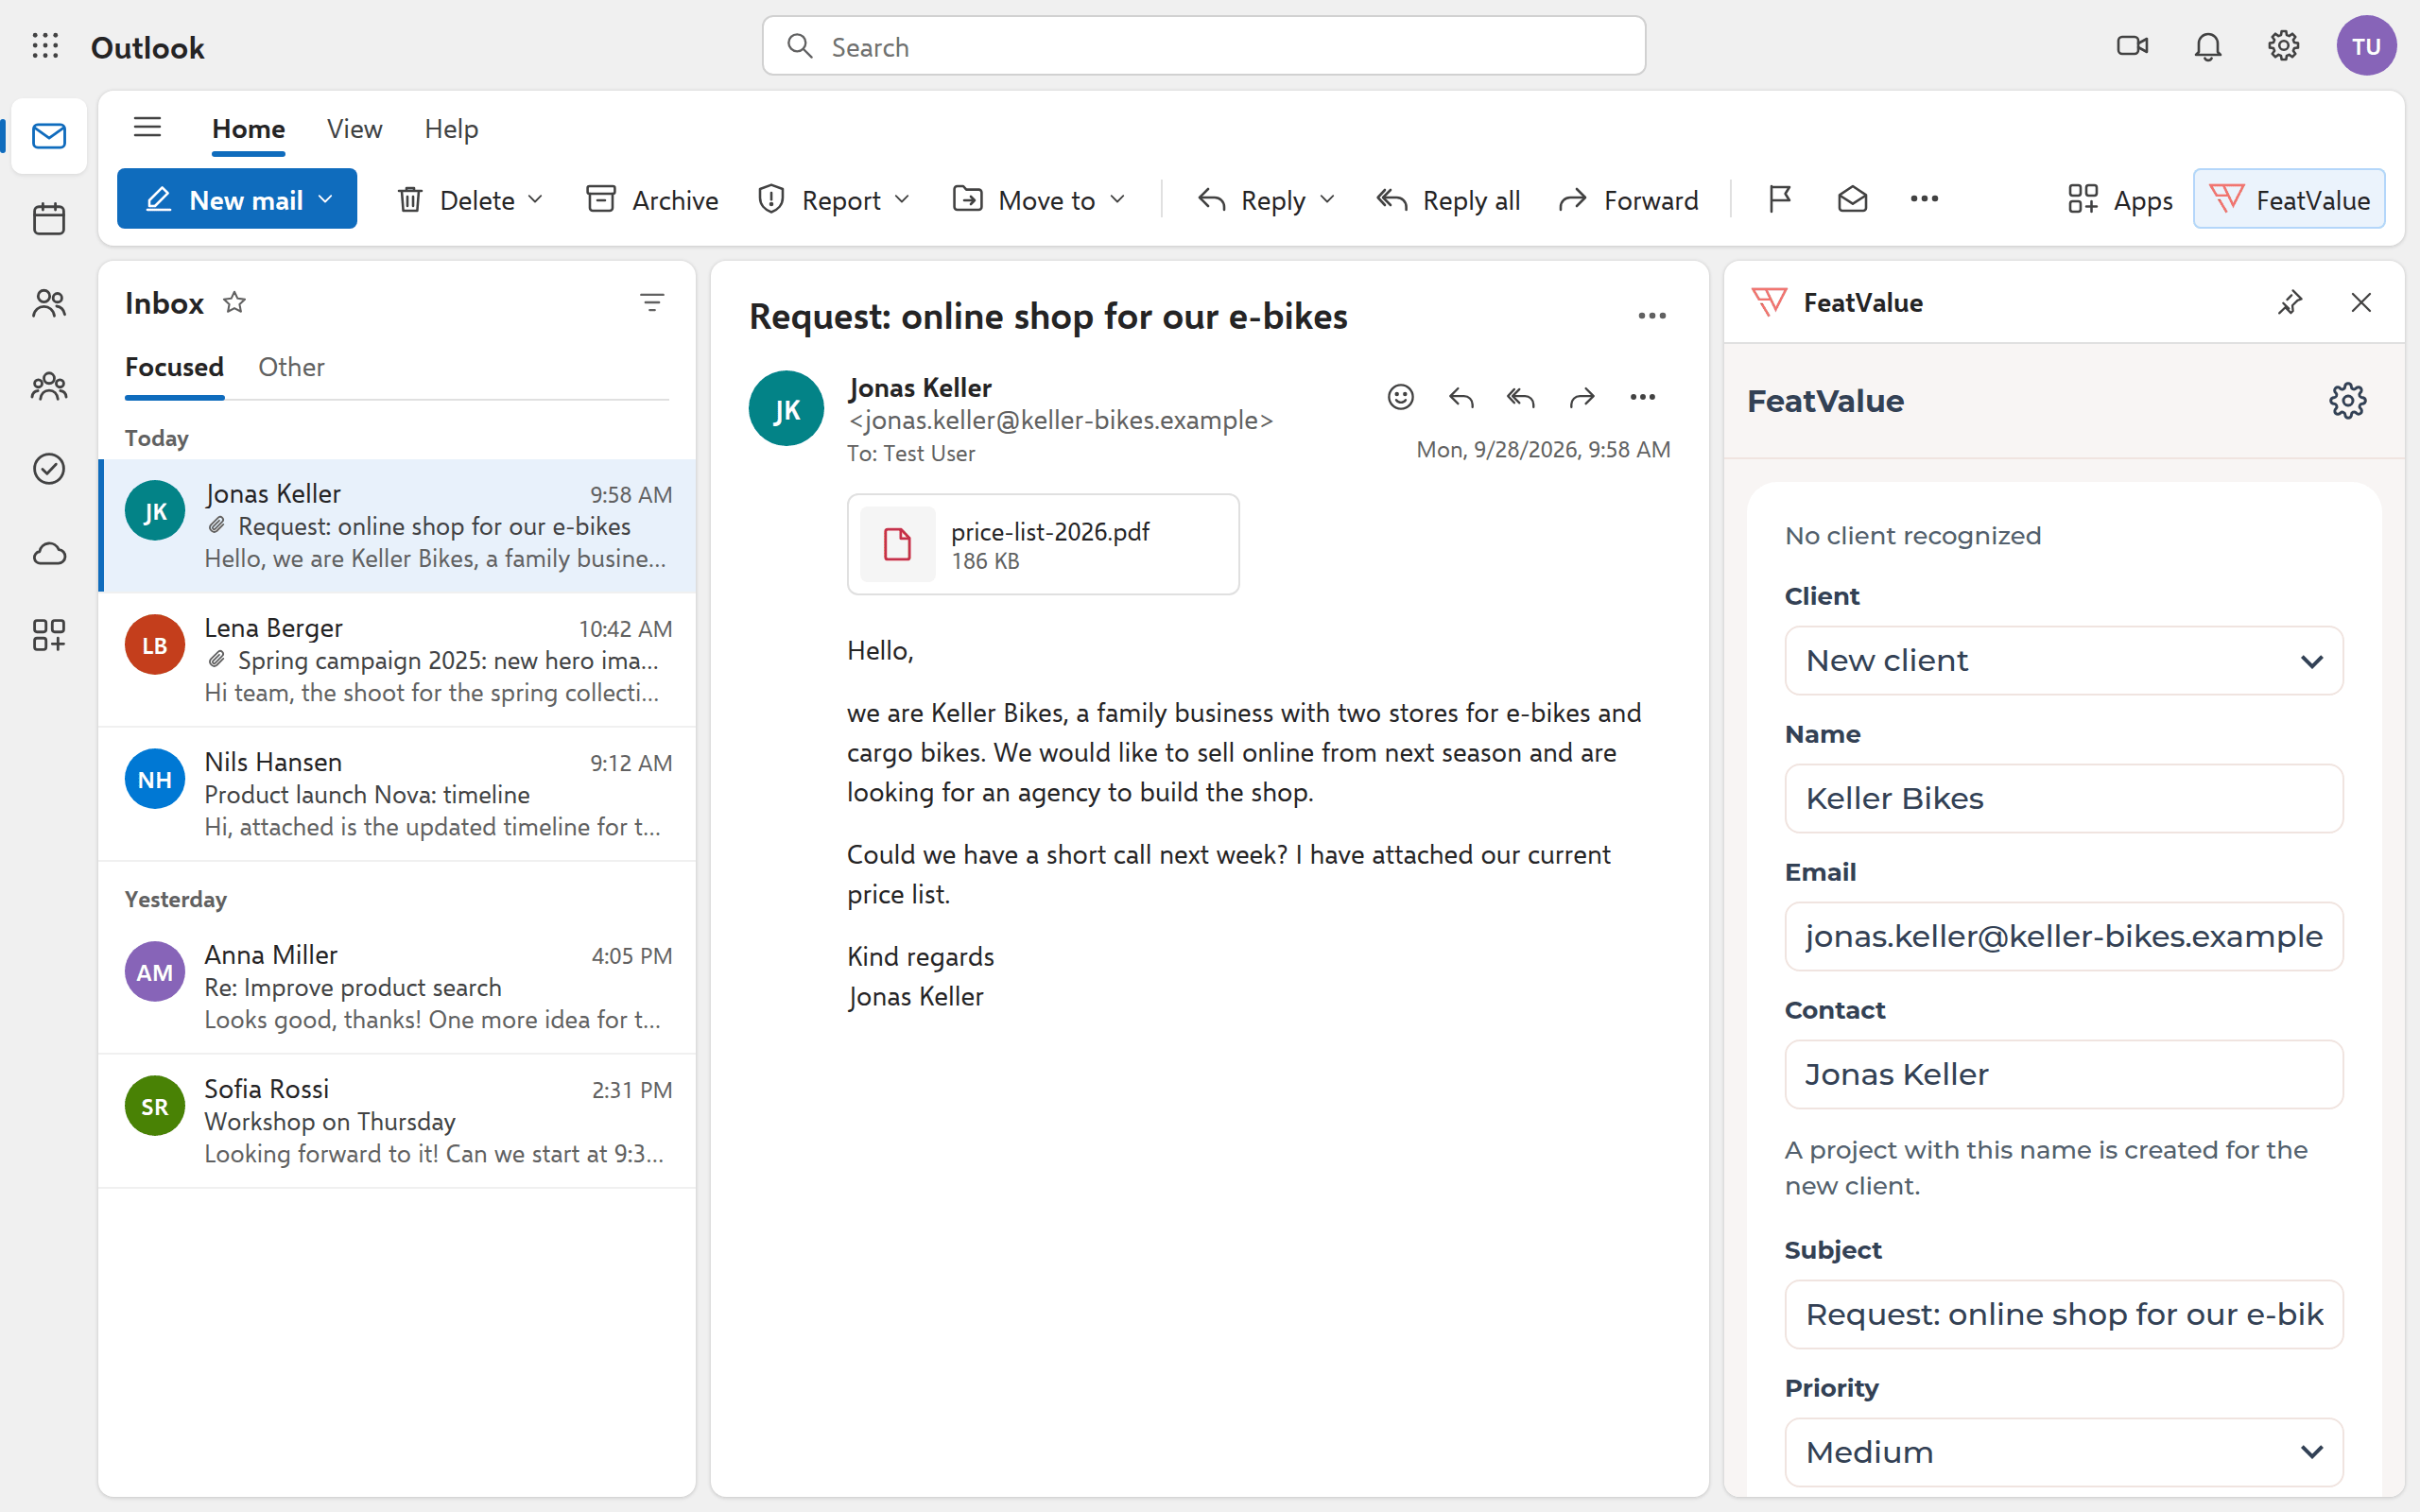Screen dimensions: 2420x1512
Task: Click Forward in the ribbon
Action: (x=1628, y=199)
